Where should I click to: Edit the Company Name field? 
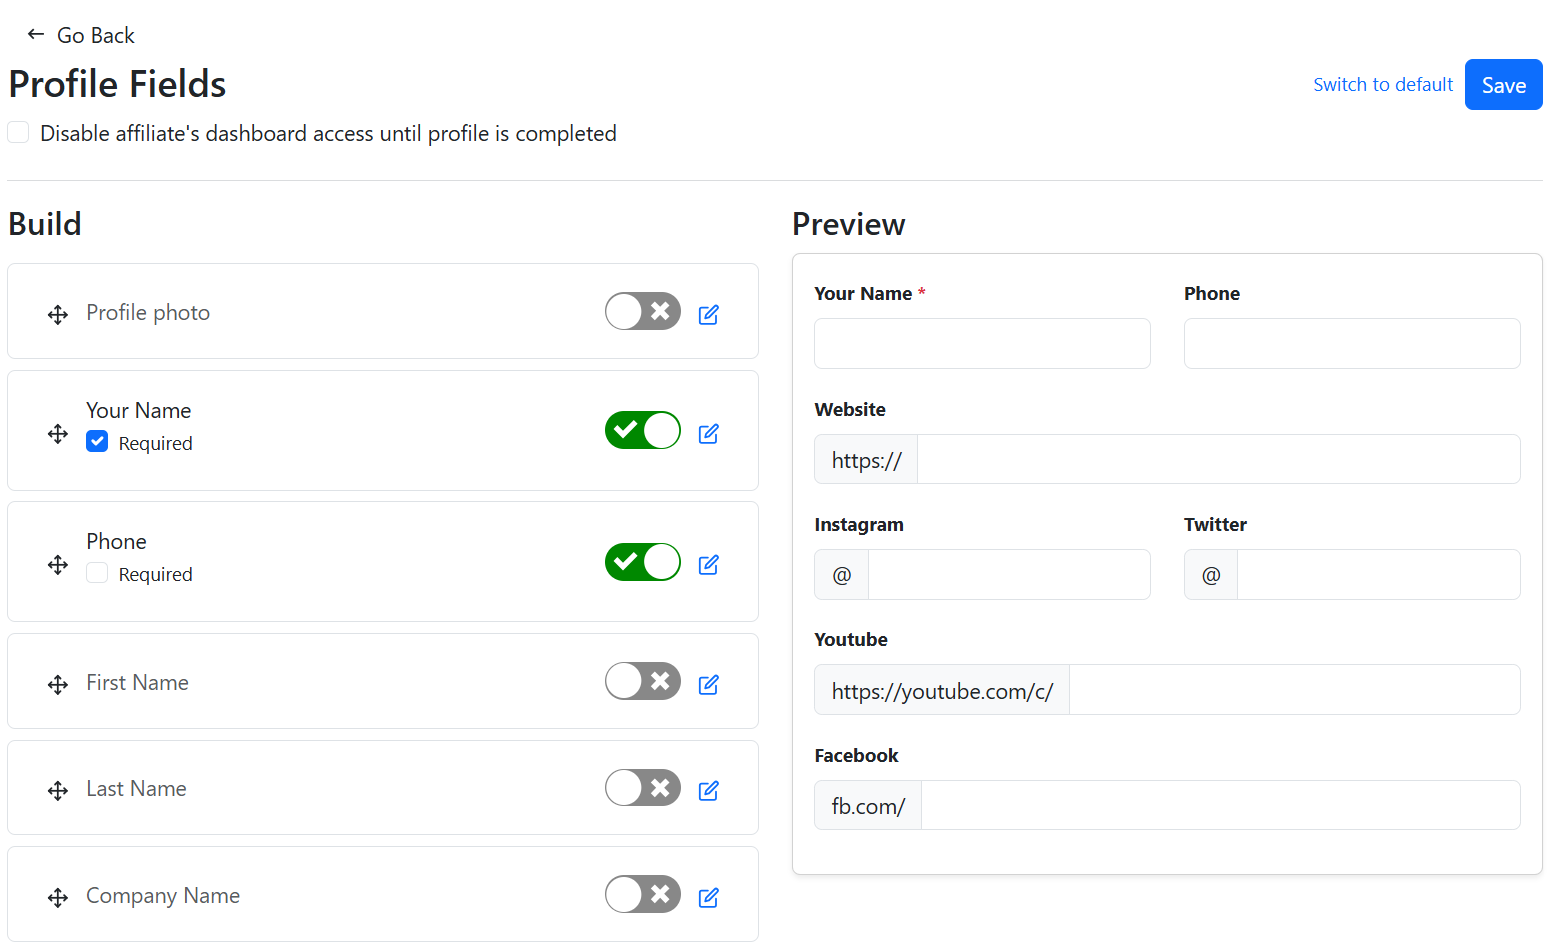[708, 897]
